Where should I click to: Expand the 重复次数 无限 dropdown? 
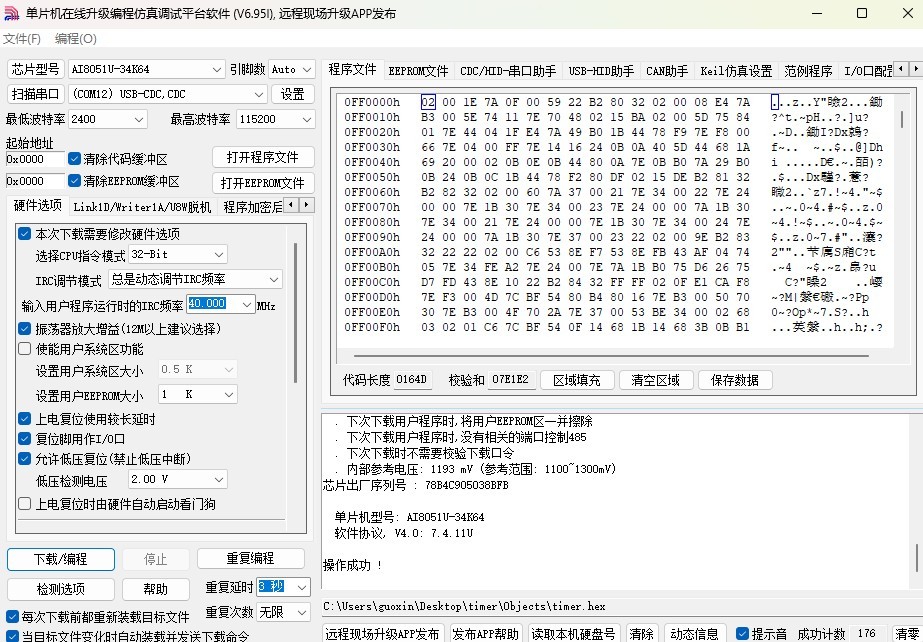pos(302,613)
